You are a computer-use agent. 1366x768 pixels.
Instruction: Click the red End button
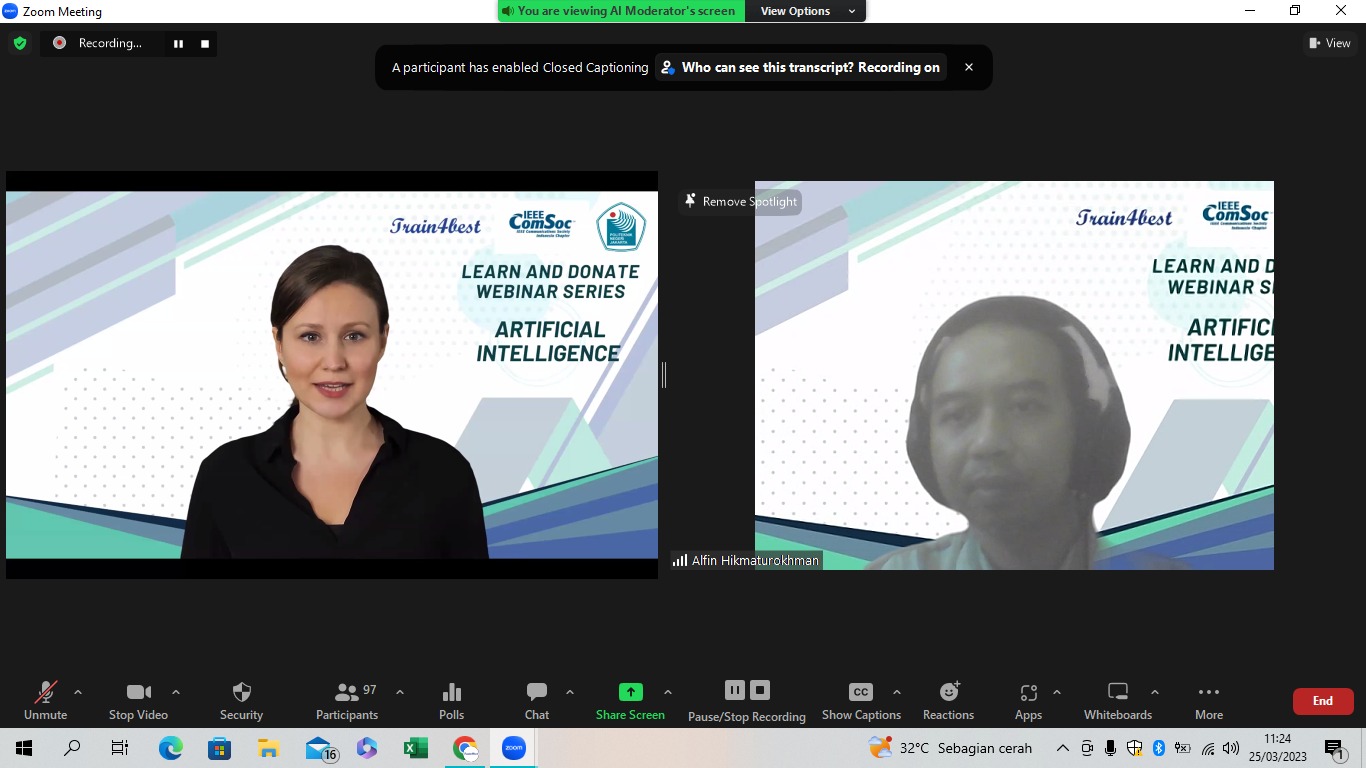[x=1322, y=701]
